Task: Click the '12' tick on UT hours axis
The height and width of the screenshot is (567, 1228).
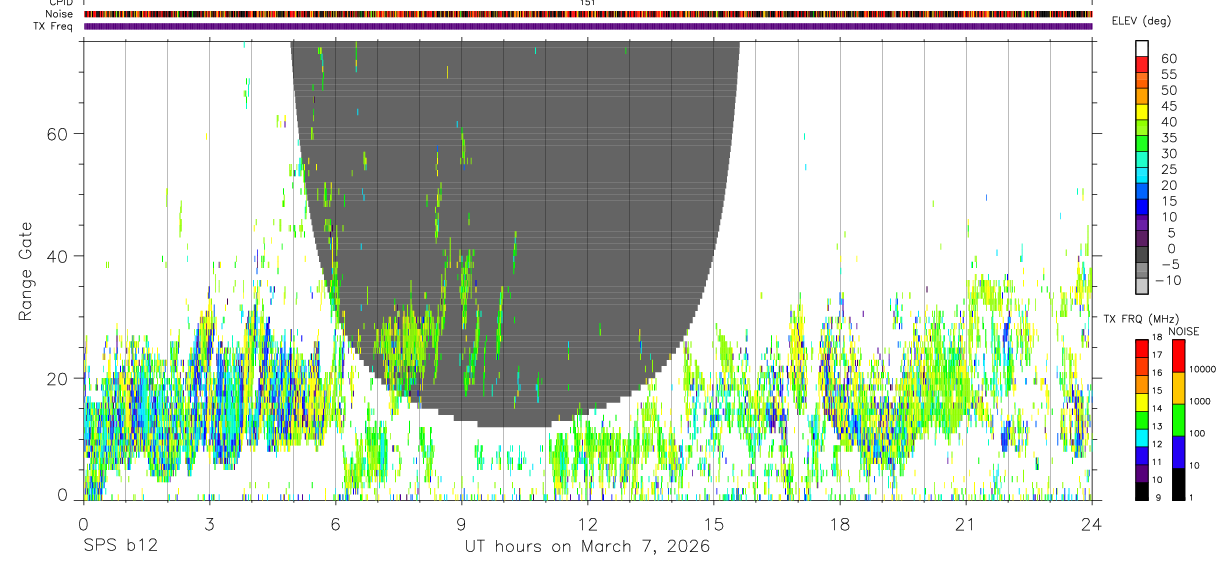Action: coord(587,523)
